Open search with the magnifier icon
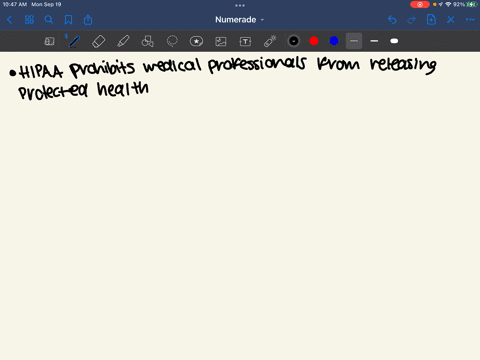480x360 pixels. pyautogui.click(x=49, y=20)
